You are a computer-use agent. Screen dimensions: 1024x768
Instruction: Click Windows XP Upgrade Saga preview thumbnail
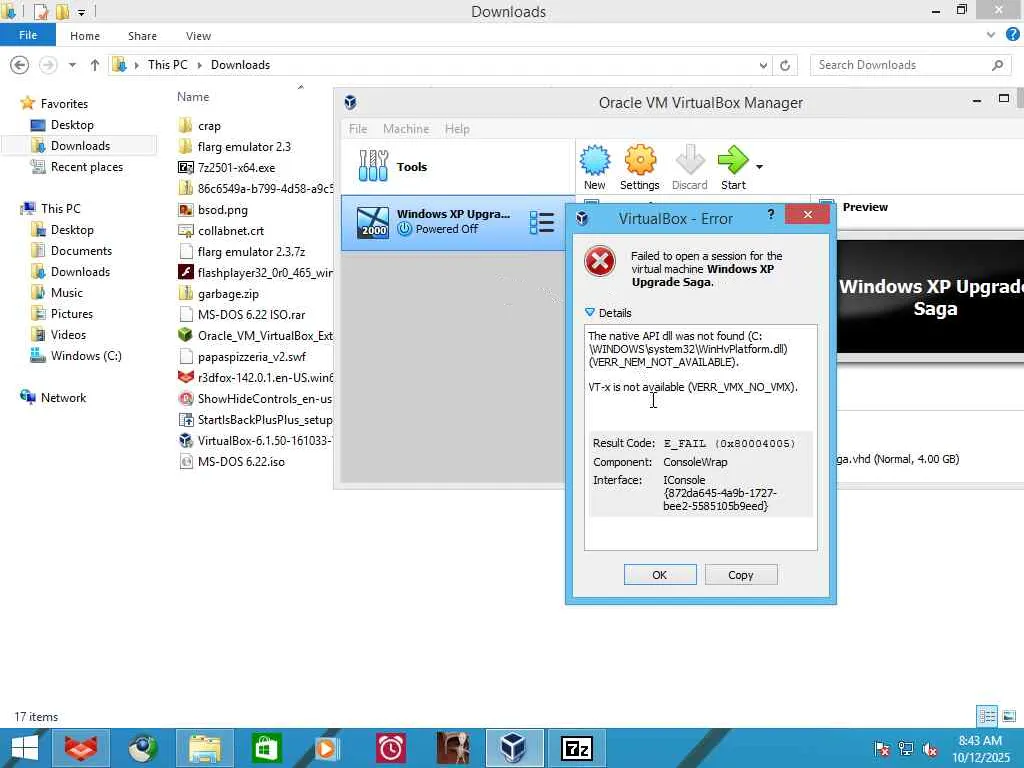point(931,296)
